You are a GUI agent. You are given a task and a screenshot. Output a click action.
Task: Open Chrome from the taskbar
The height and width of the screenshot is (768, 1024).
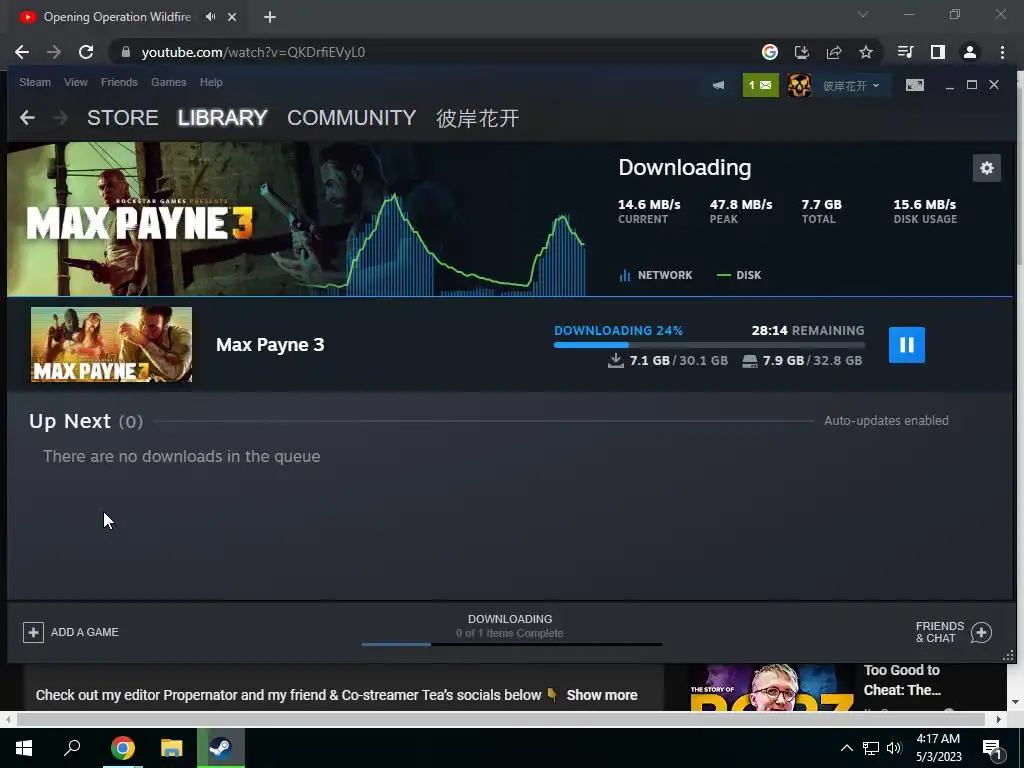tap(122, 748)
